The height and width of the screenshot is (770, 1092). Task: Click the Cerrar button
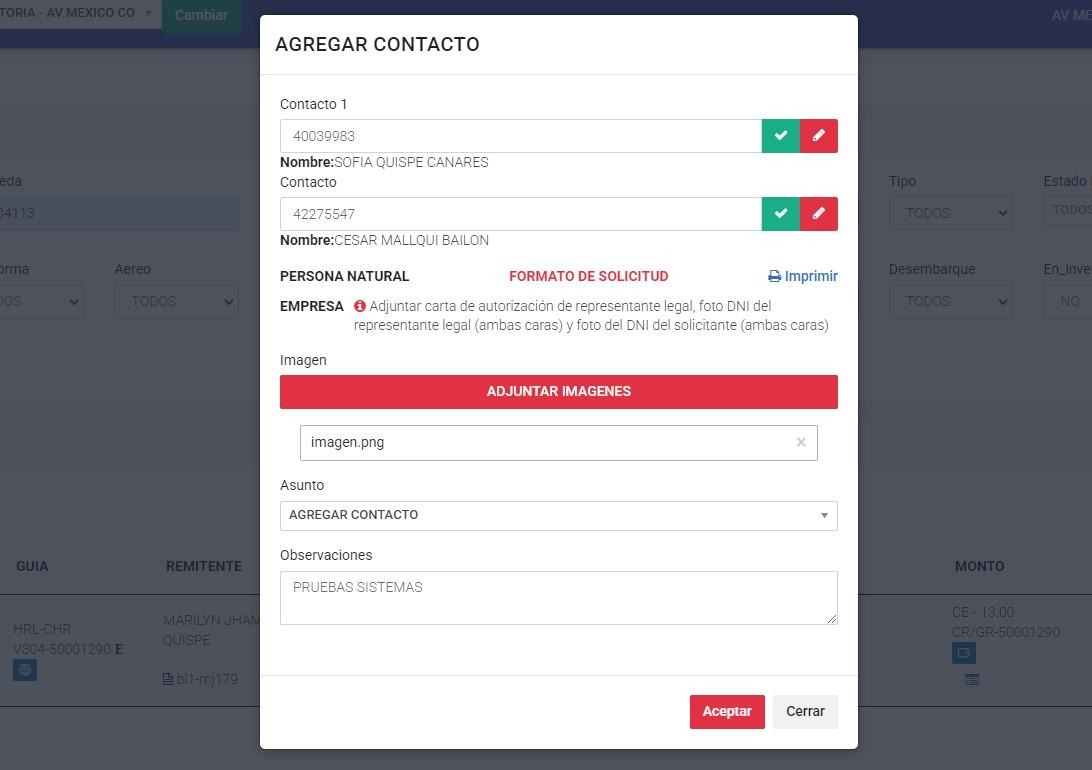click(805, 712)
